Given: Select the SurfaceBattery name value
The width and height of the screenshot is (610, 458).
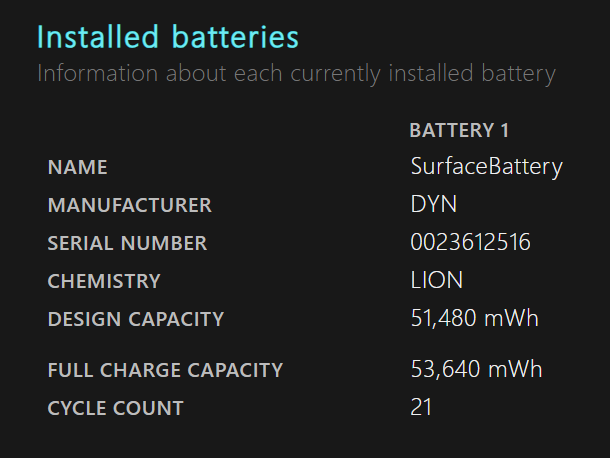Looking at the screenshot, I should pos(486,167).
